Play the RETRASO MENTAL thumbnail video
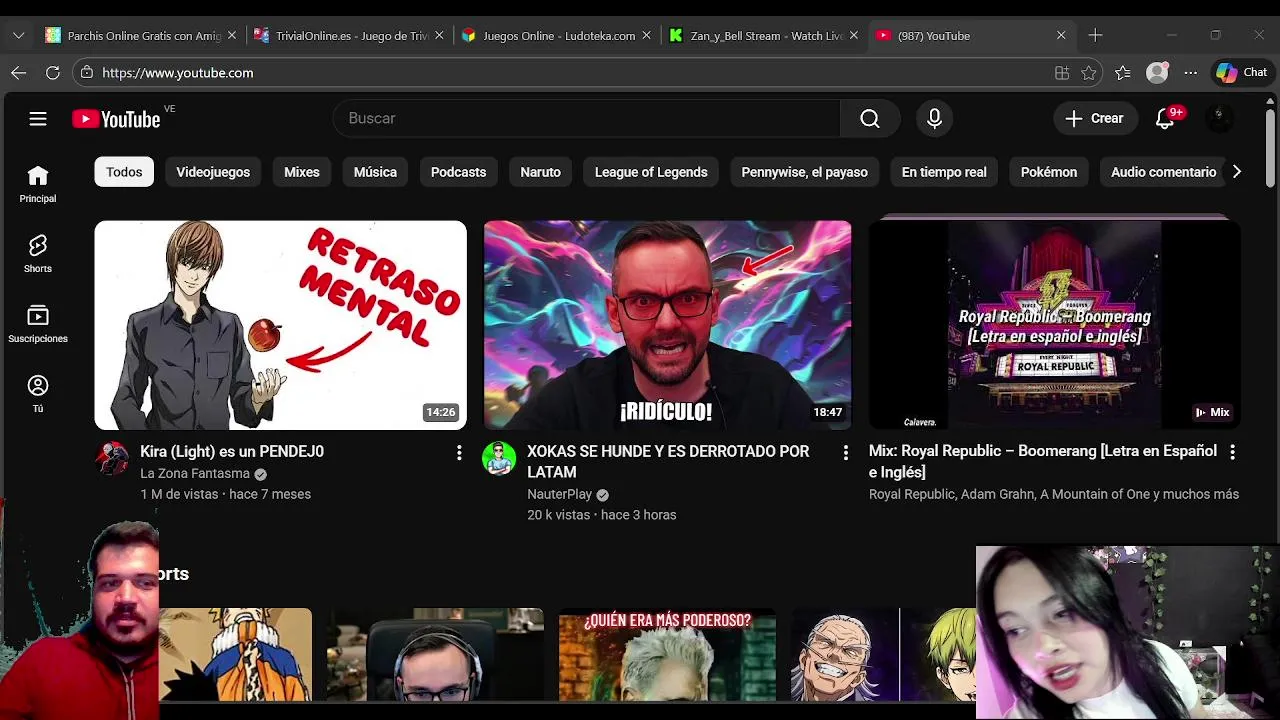The image size is (1280, 720). (x=280, y=325)
